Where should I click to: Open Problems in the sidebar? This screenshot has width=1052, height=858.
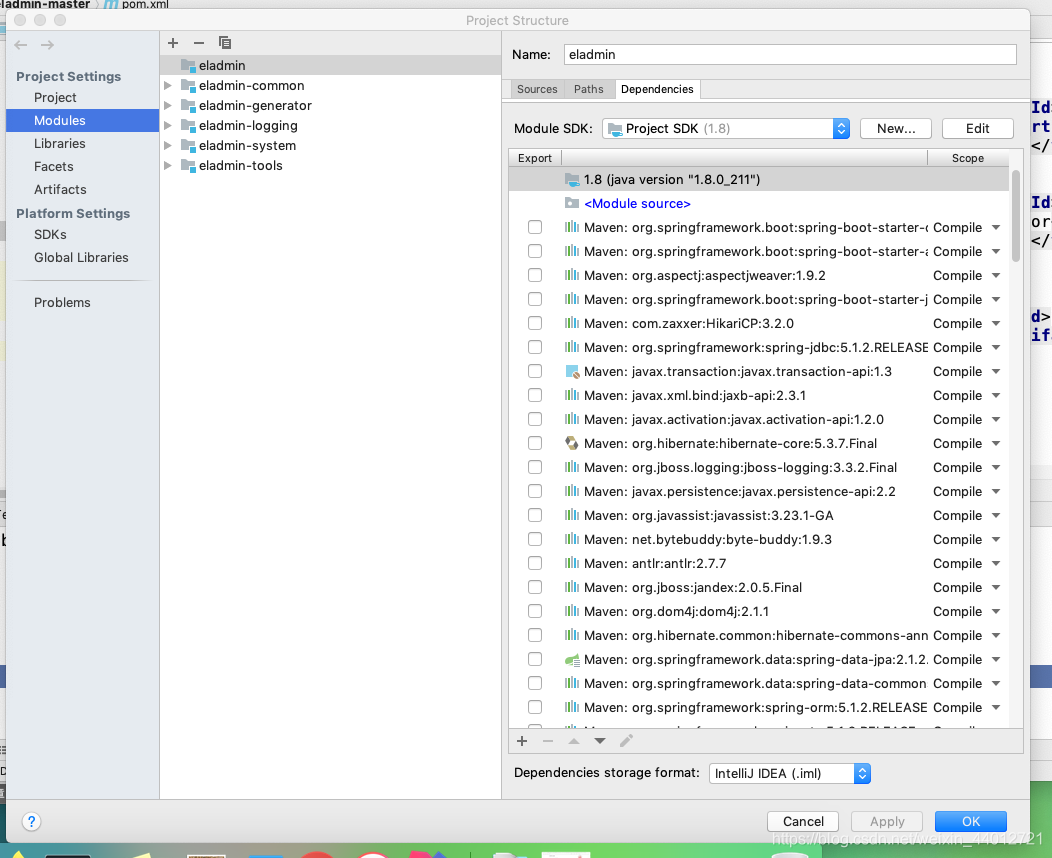click(62, 303)
